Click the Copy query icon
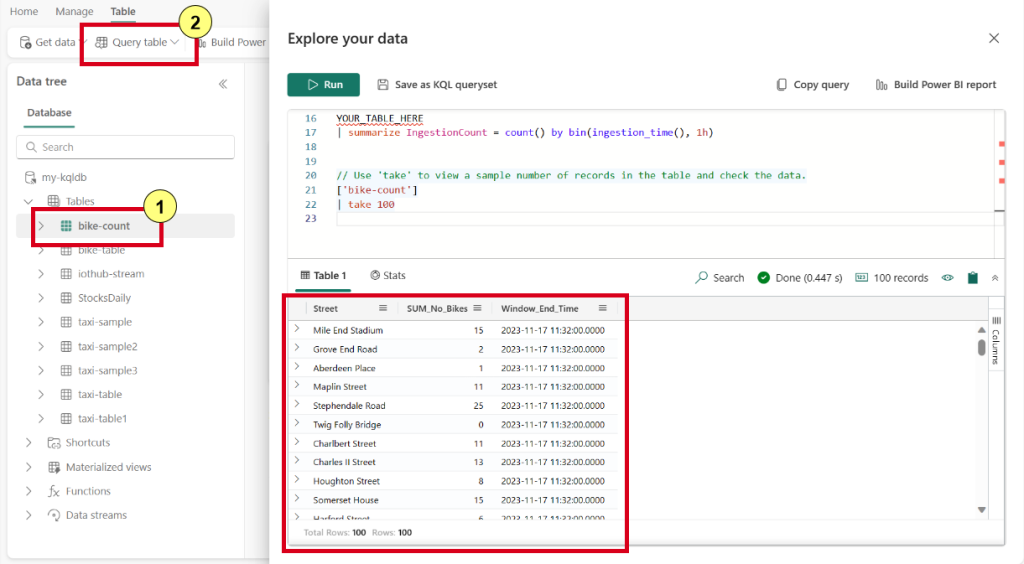Viewport: 1024px width, 564px height. [781, 85]
